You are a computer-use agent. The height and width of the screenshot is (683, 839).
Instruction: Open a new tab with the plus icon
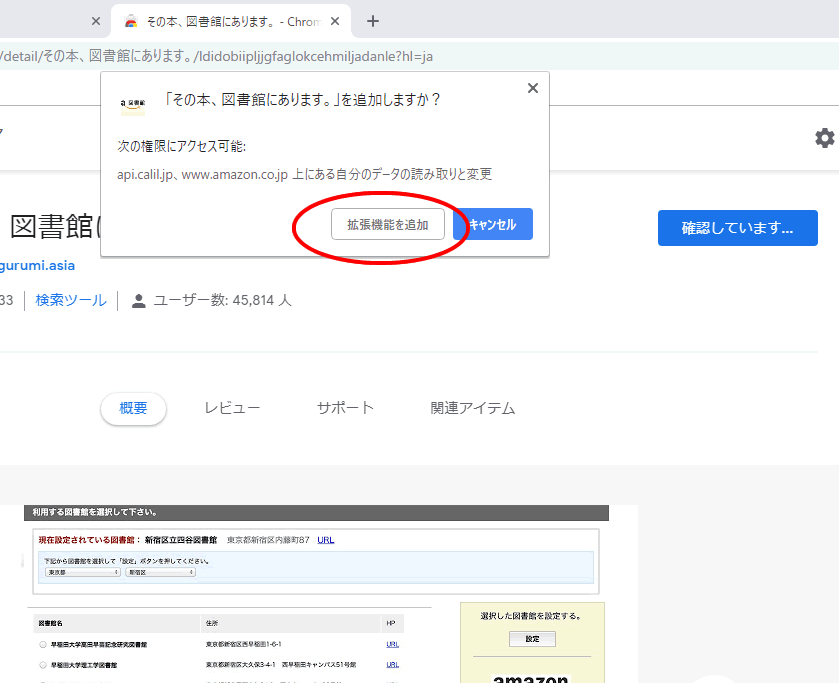[x=373, y=21]
